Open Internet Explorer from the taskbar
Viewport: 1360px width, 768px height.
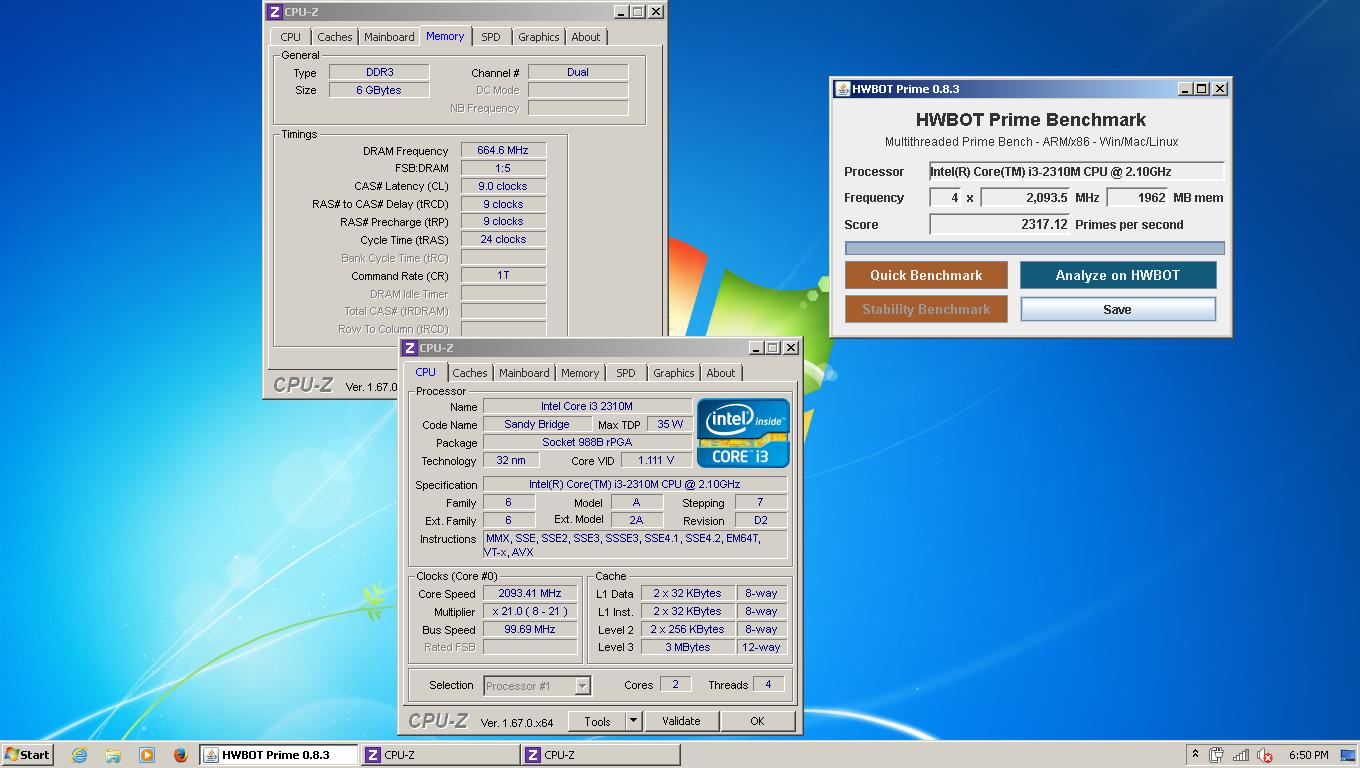coord(79,755)
